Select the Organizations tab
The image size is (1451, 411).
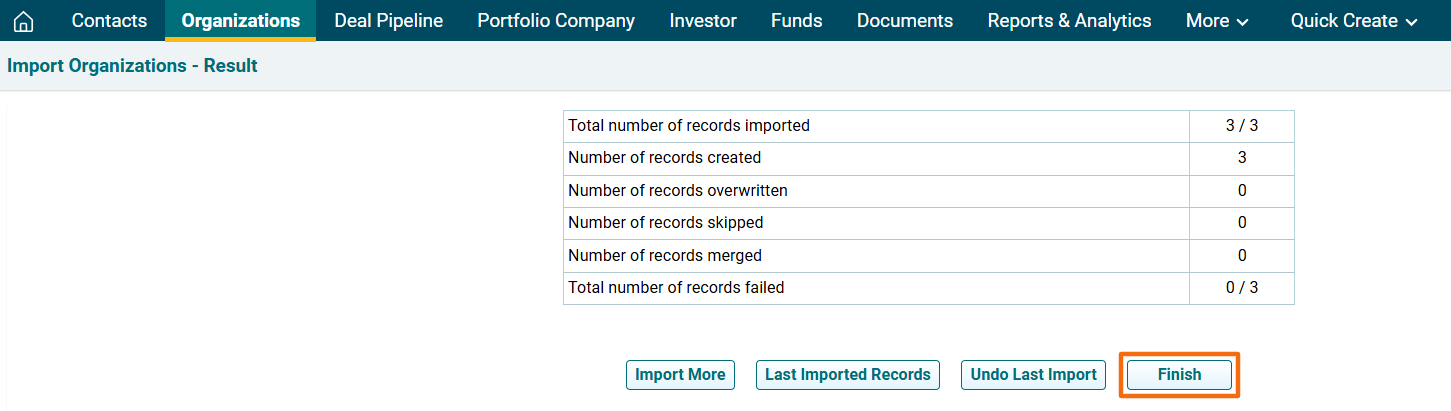click(240, 21)
